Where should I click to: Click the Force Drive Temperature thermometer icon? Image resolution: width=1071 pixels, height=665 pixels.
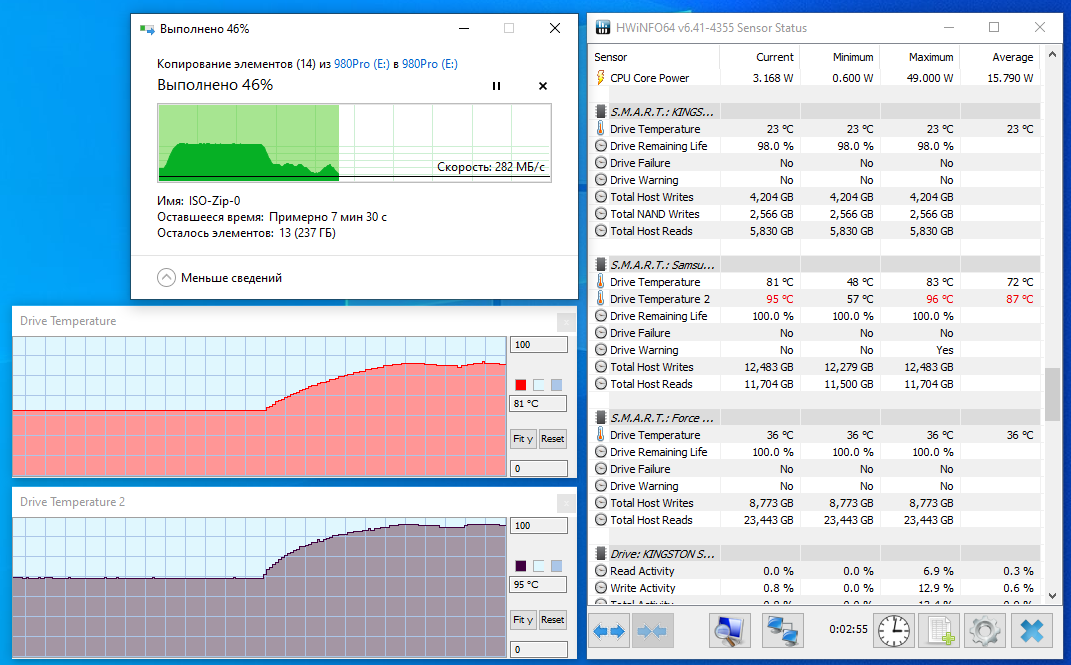600,434
